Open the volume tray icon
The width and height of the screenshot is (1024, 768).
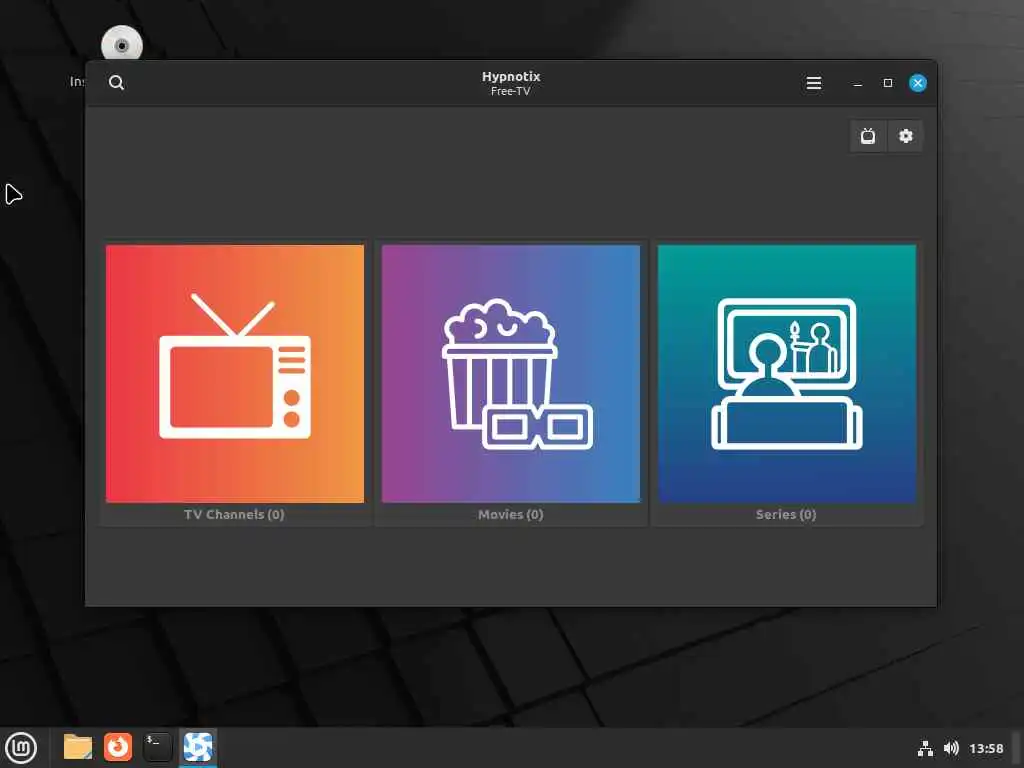(x=951, y=748)
